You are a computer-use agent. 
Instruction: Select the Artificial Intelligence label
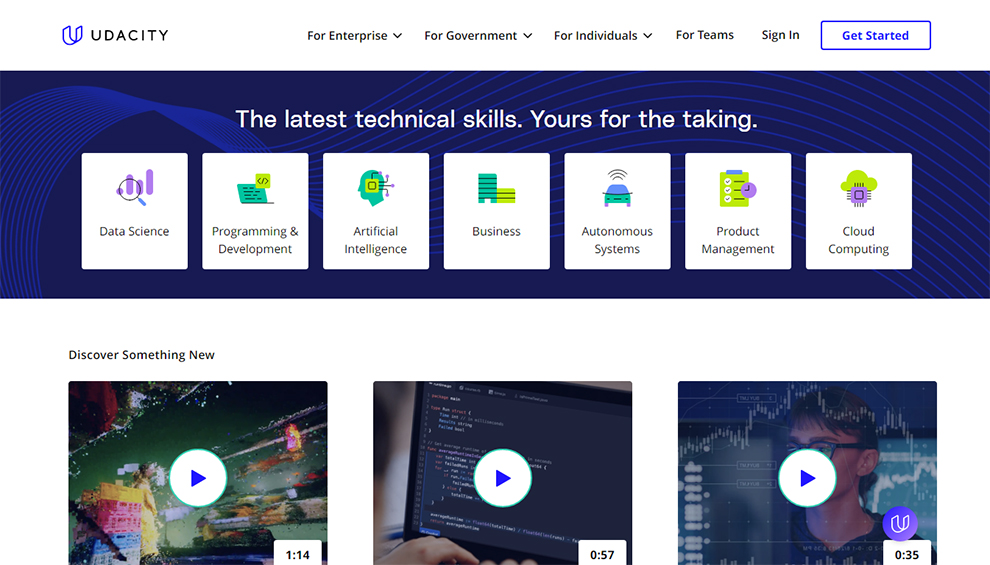[376, 240]
